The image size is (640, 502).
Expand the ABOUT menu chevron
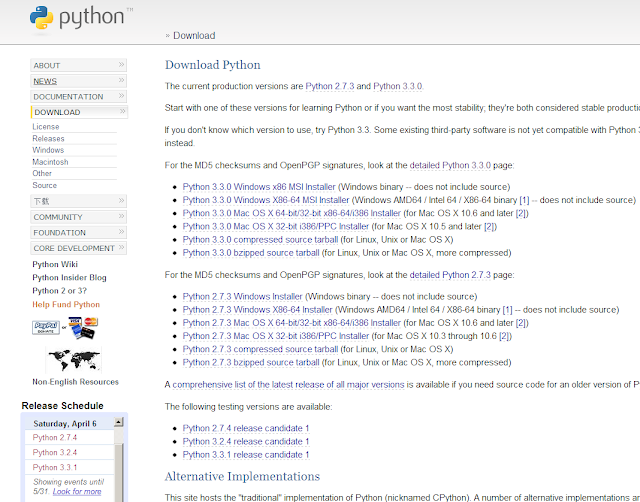[121, 64]
